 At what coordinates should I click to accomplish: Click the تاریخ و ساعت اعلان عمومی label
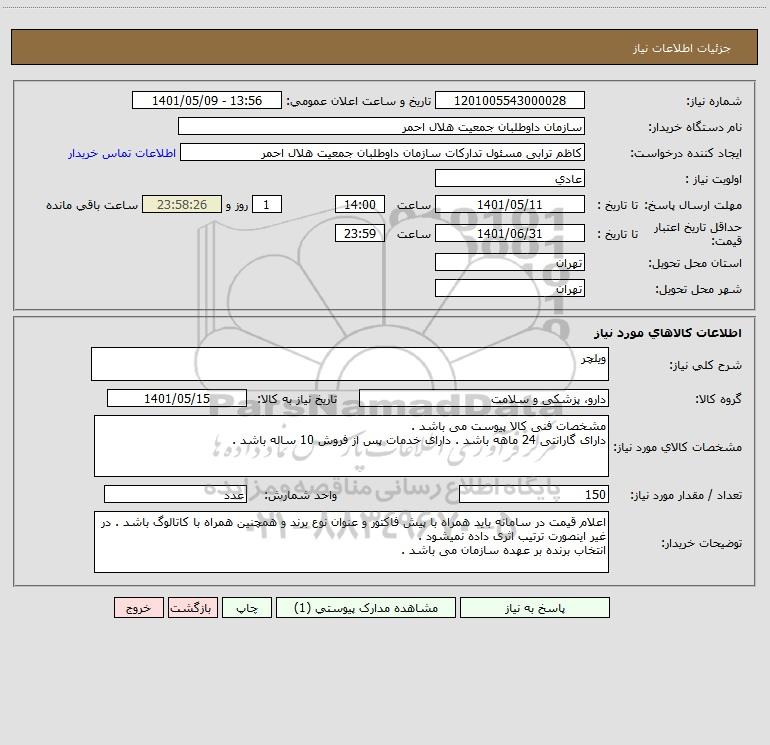358,101
